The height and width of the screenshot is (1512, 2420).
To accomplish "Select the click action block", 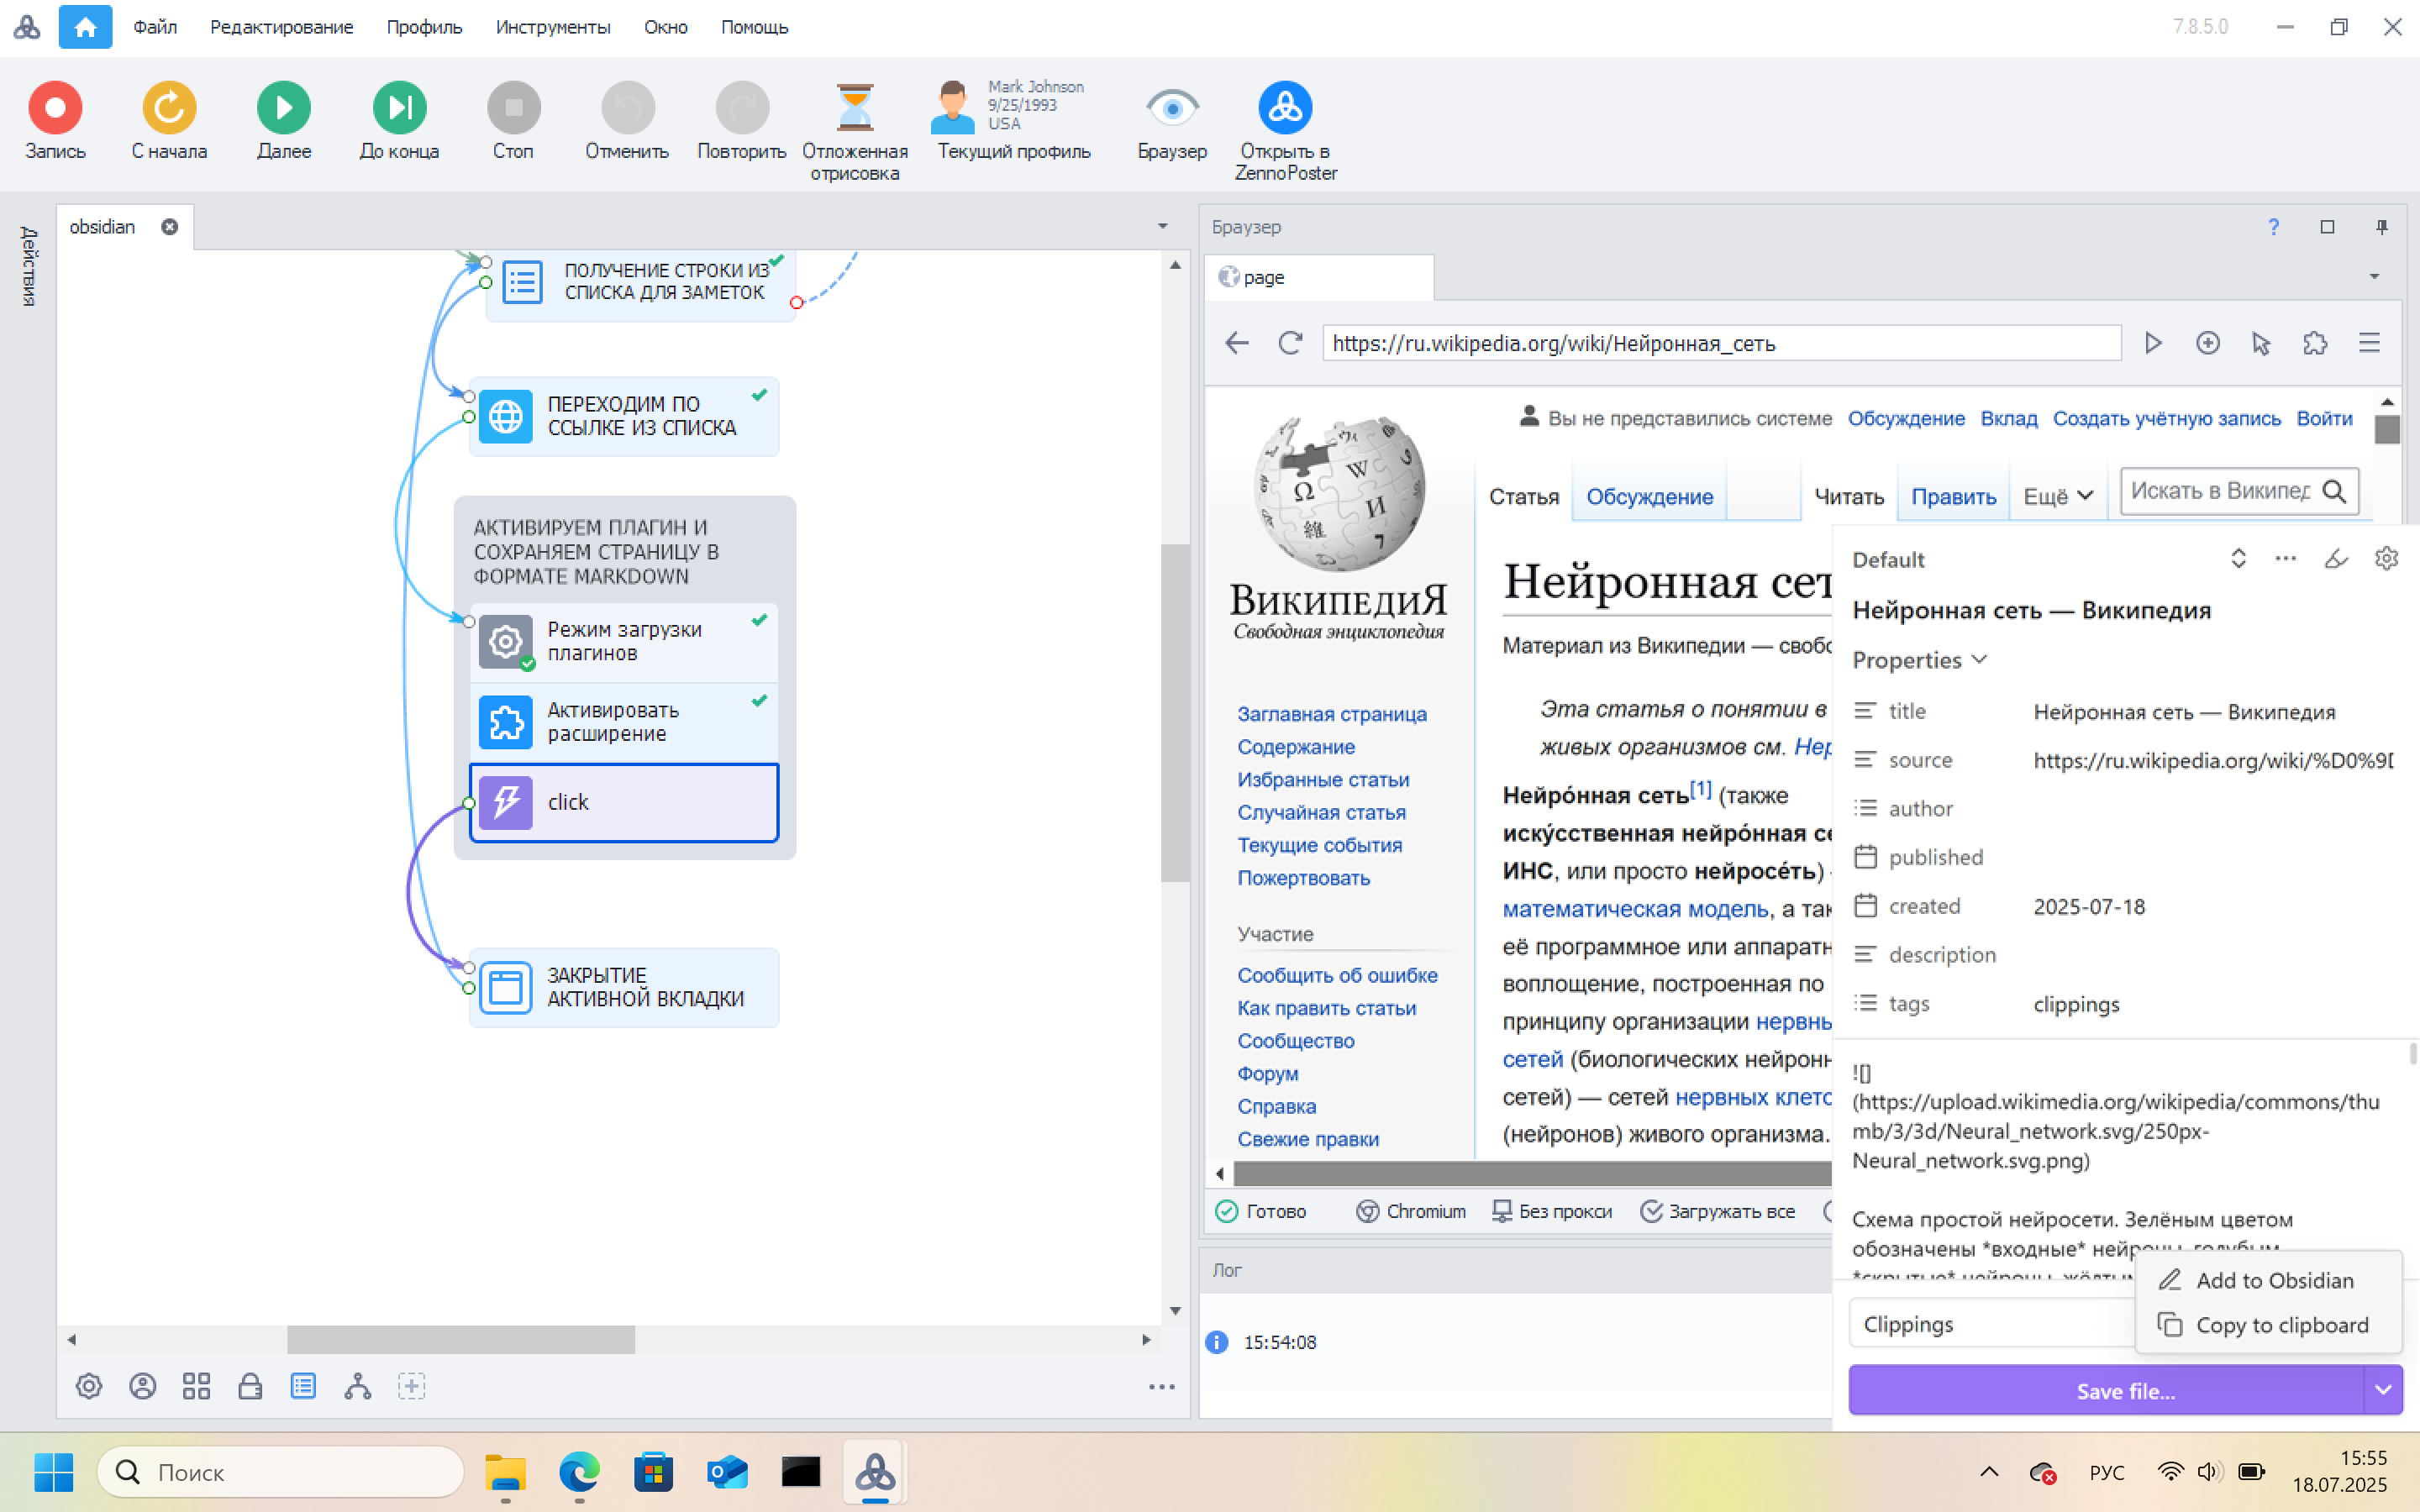I will [x=624, y=802].
